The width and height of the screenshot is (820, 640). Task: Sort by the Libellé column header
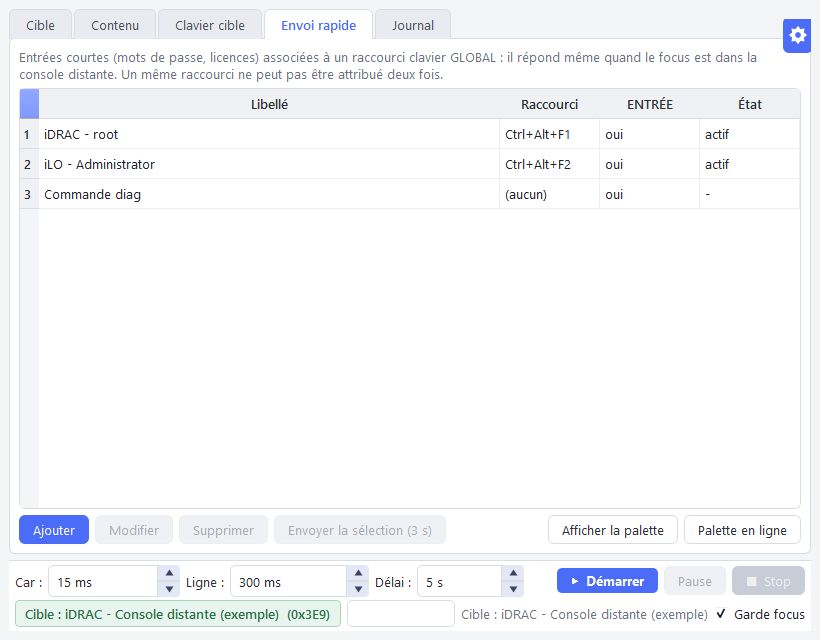click(269, 104)
